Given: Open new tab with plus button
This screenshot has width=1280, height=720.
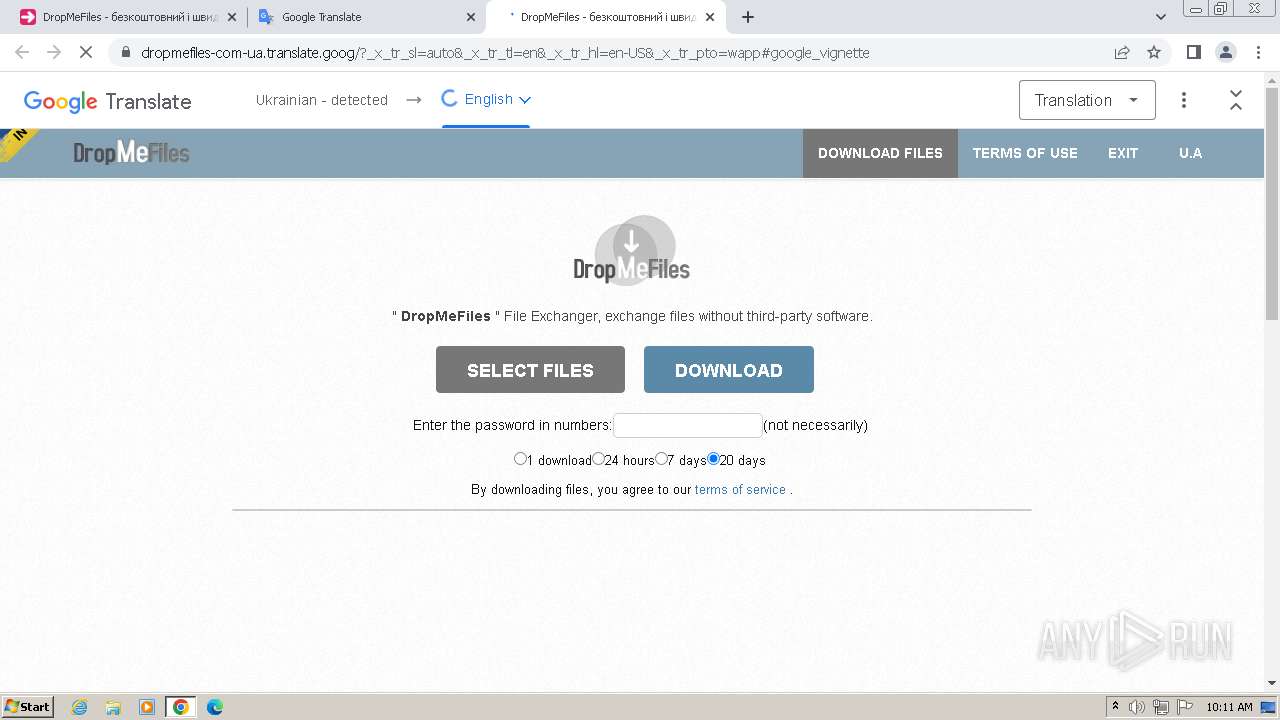Looking at the screenshot, I should coord(748,17).
